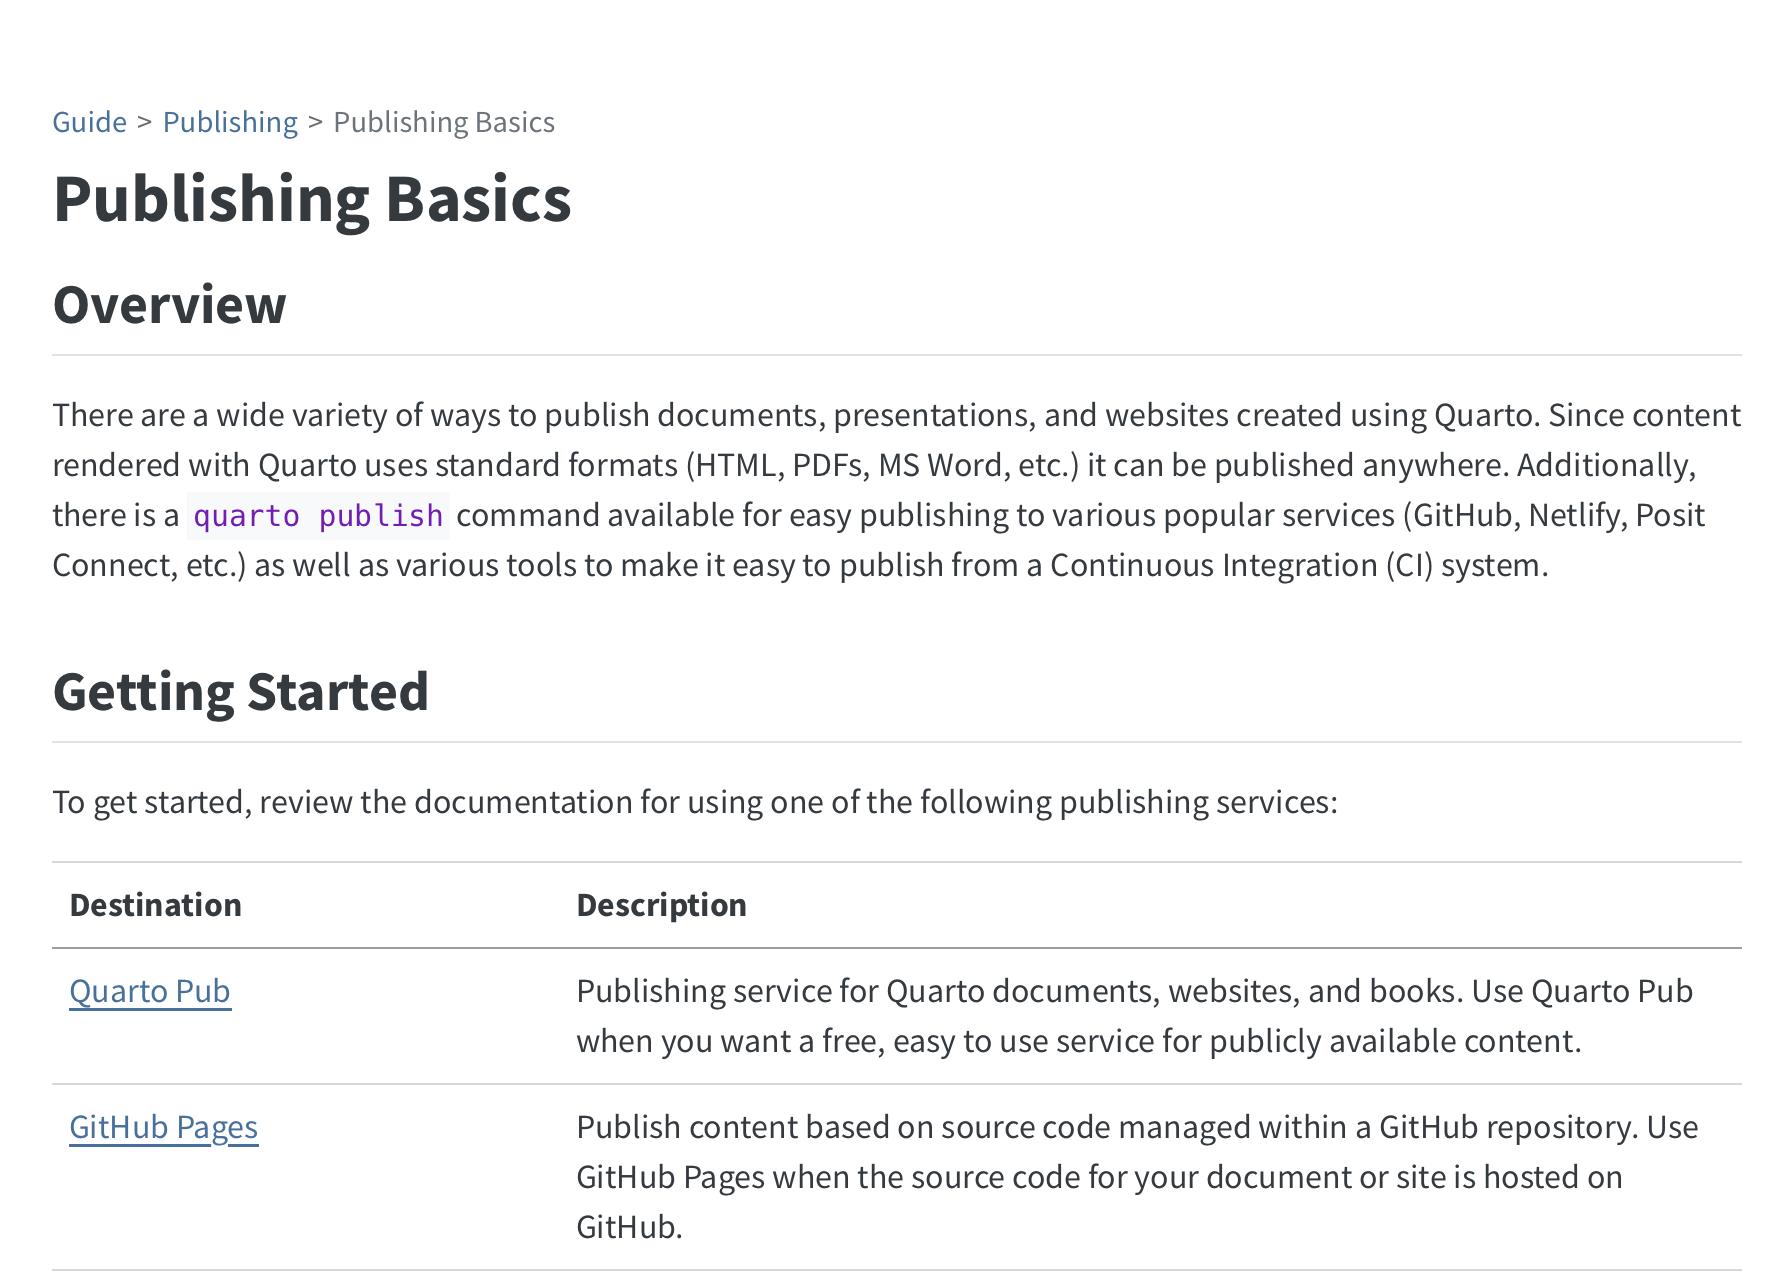Jump to the Overview section heading
Image resolution: width=1780 pixels, height=1288 pixels.
(x=169, y=305)
